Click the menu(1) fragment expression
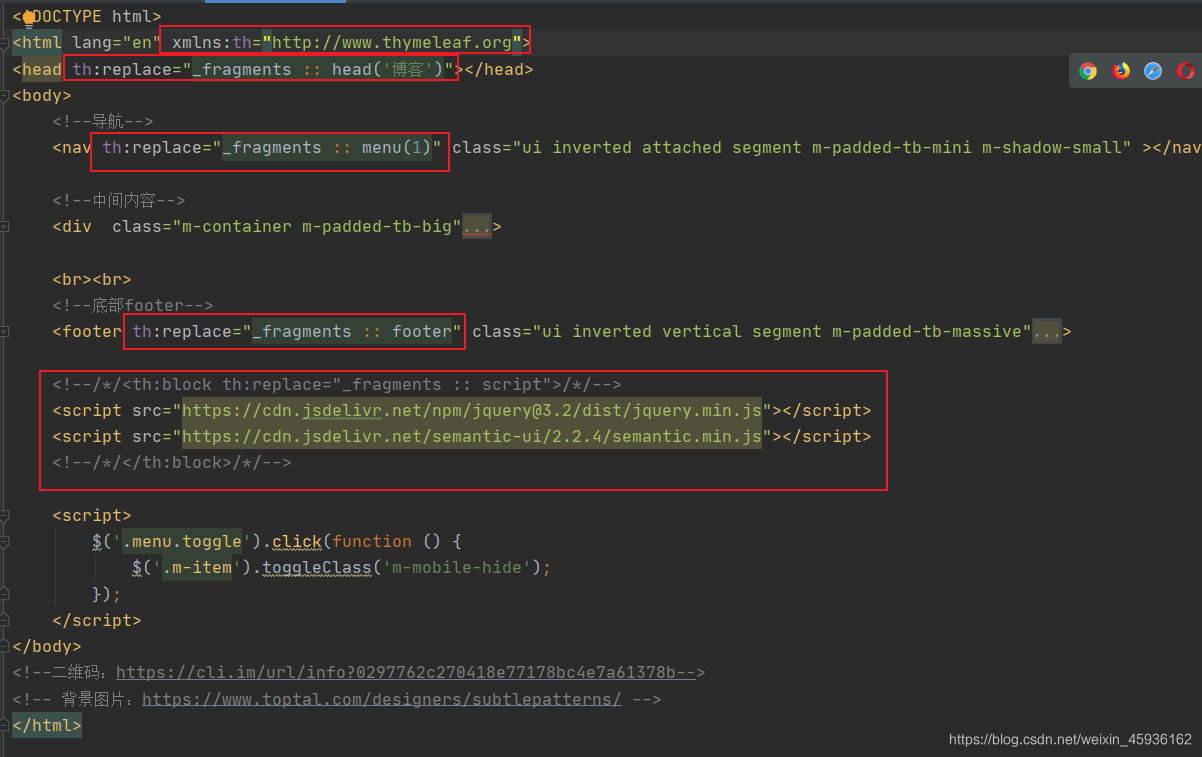 (397, 148)
